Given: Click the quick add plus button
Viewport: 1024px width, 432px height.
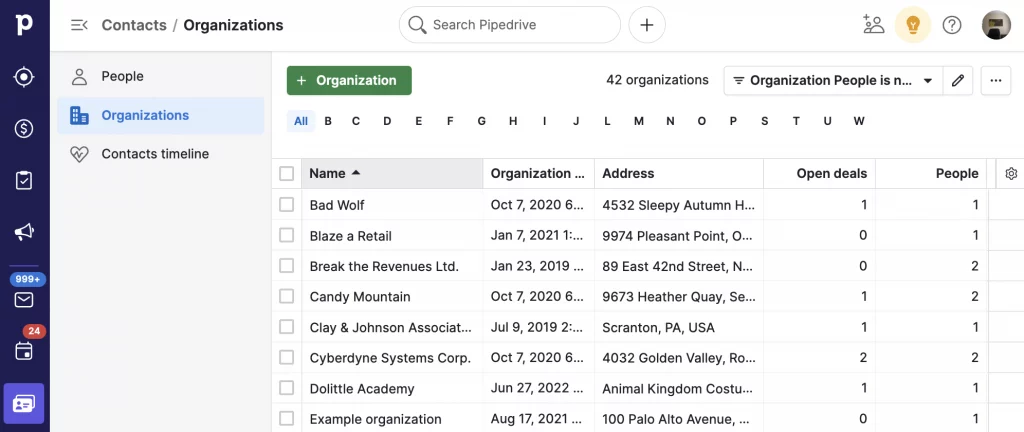Looking at the screenshot, I should 647,25.
